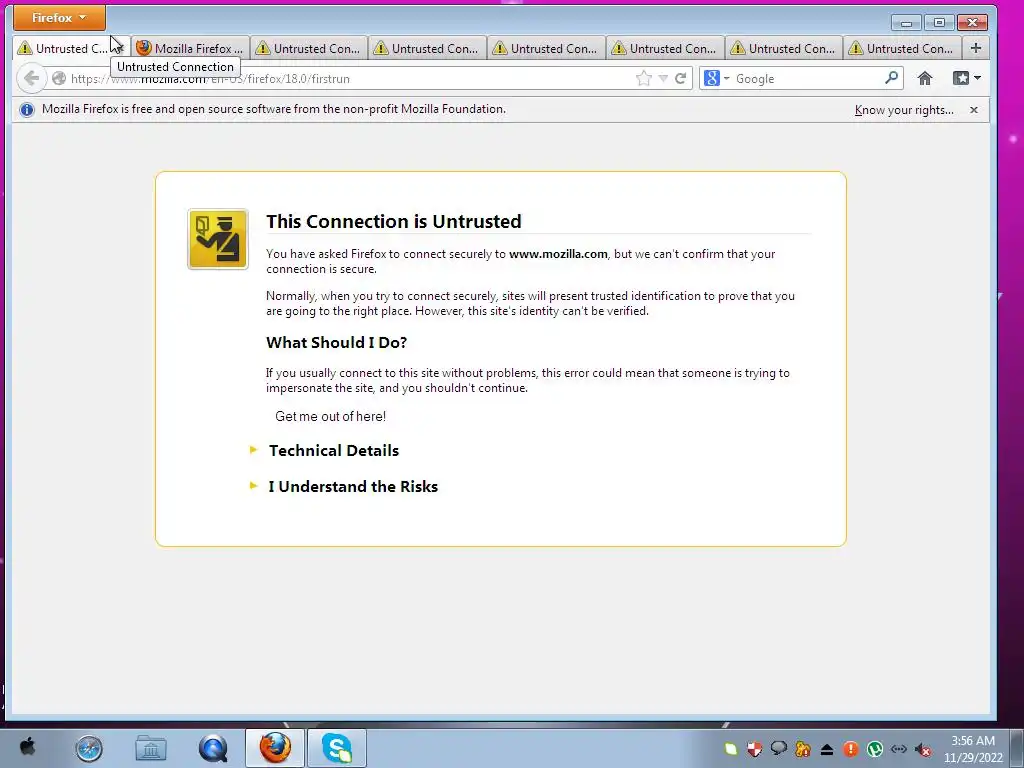The height and width of the screenshot is (768, 1024).
Task: Click the blue info icon in notification bar
Action: 27,110
